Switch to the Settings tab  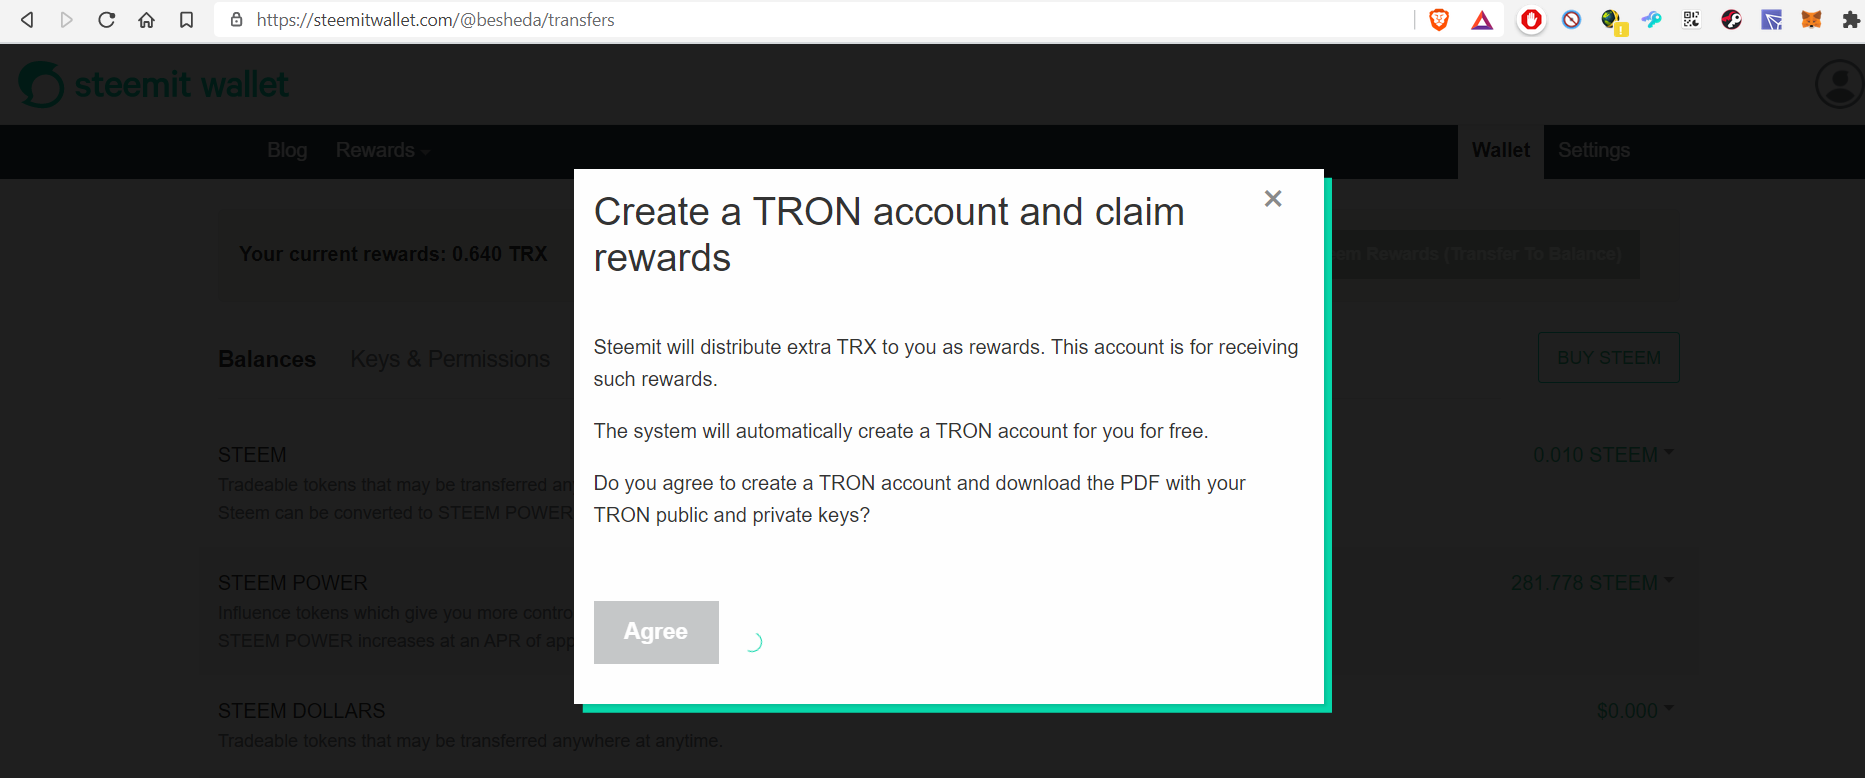click(1594, 150)
